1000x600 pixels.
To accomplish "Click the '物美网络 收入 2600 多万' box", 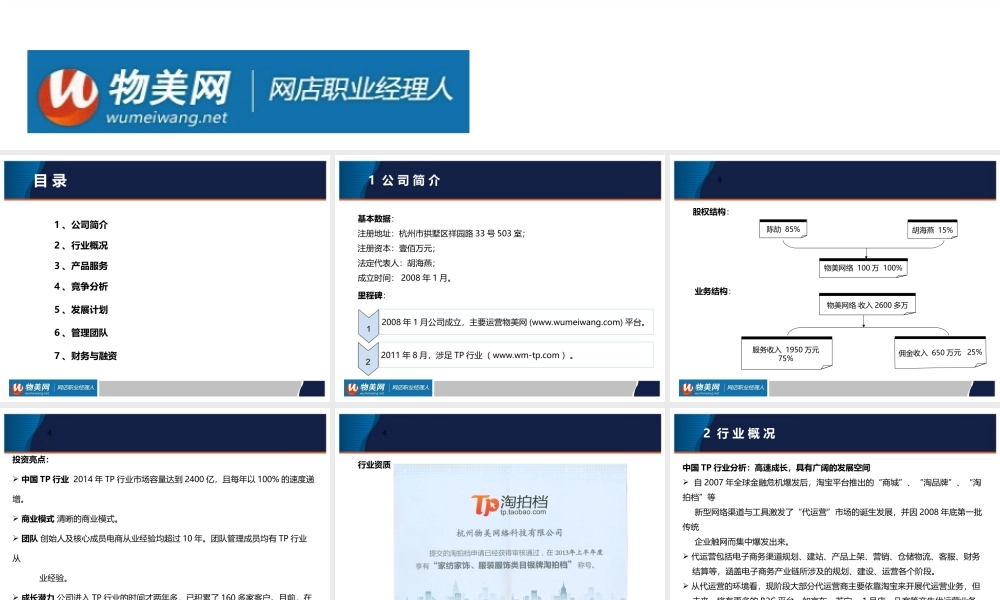I will [x=867, y=305].
